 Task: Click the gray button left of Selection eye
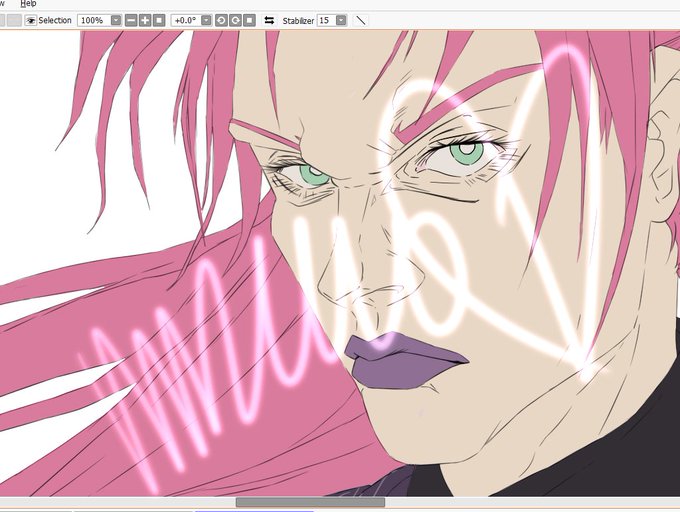coord(14,20)
